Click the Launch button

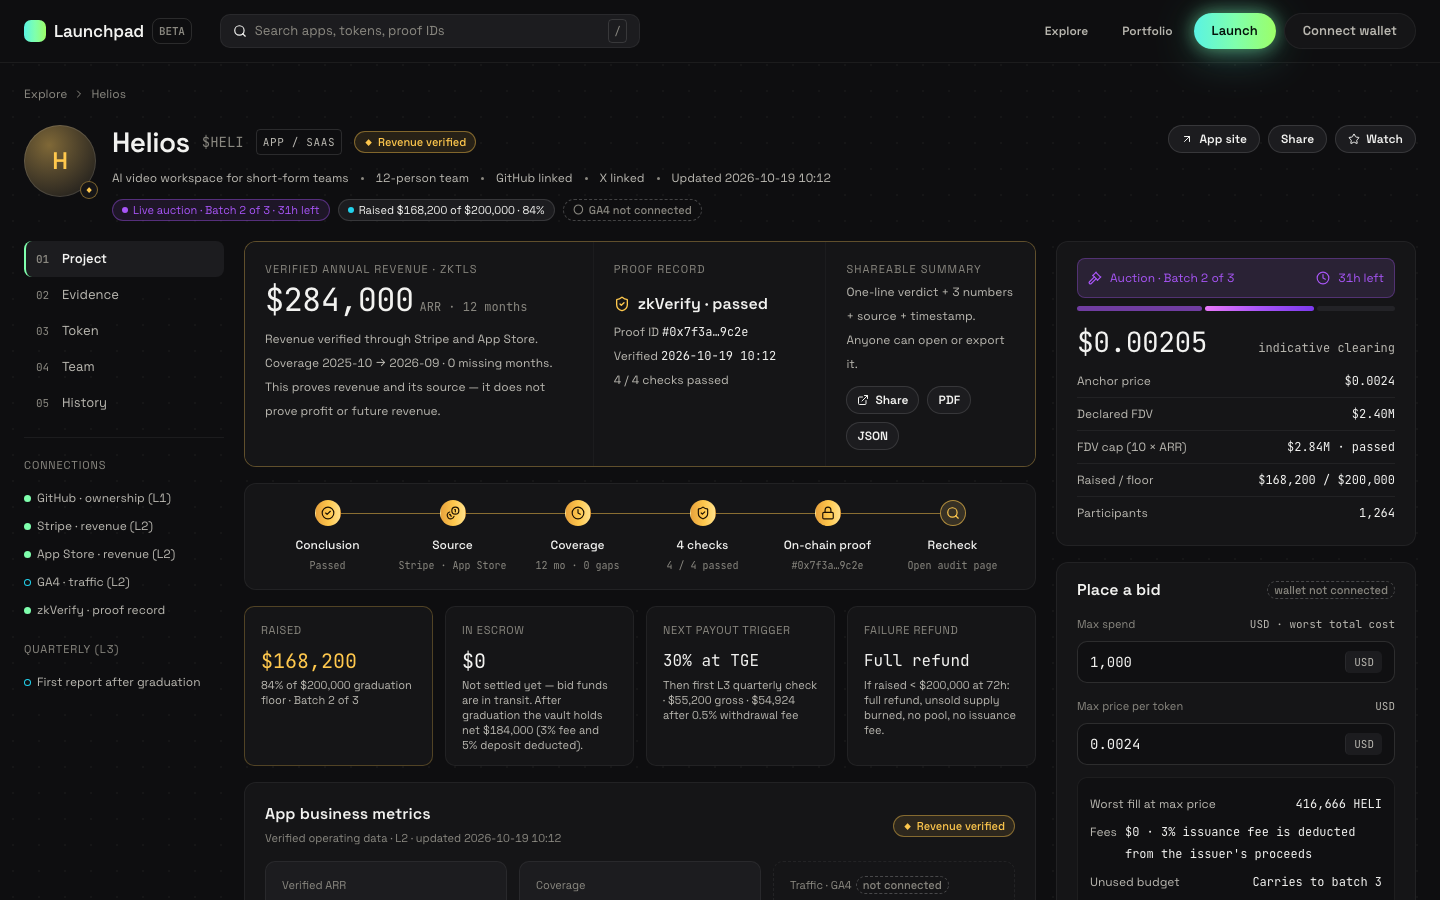1234,31
